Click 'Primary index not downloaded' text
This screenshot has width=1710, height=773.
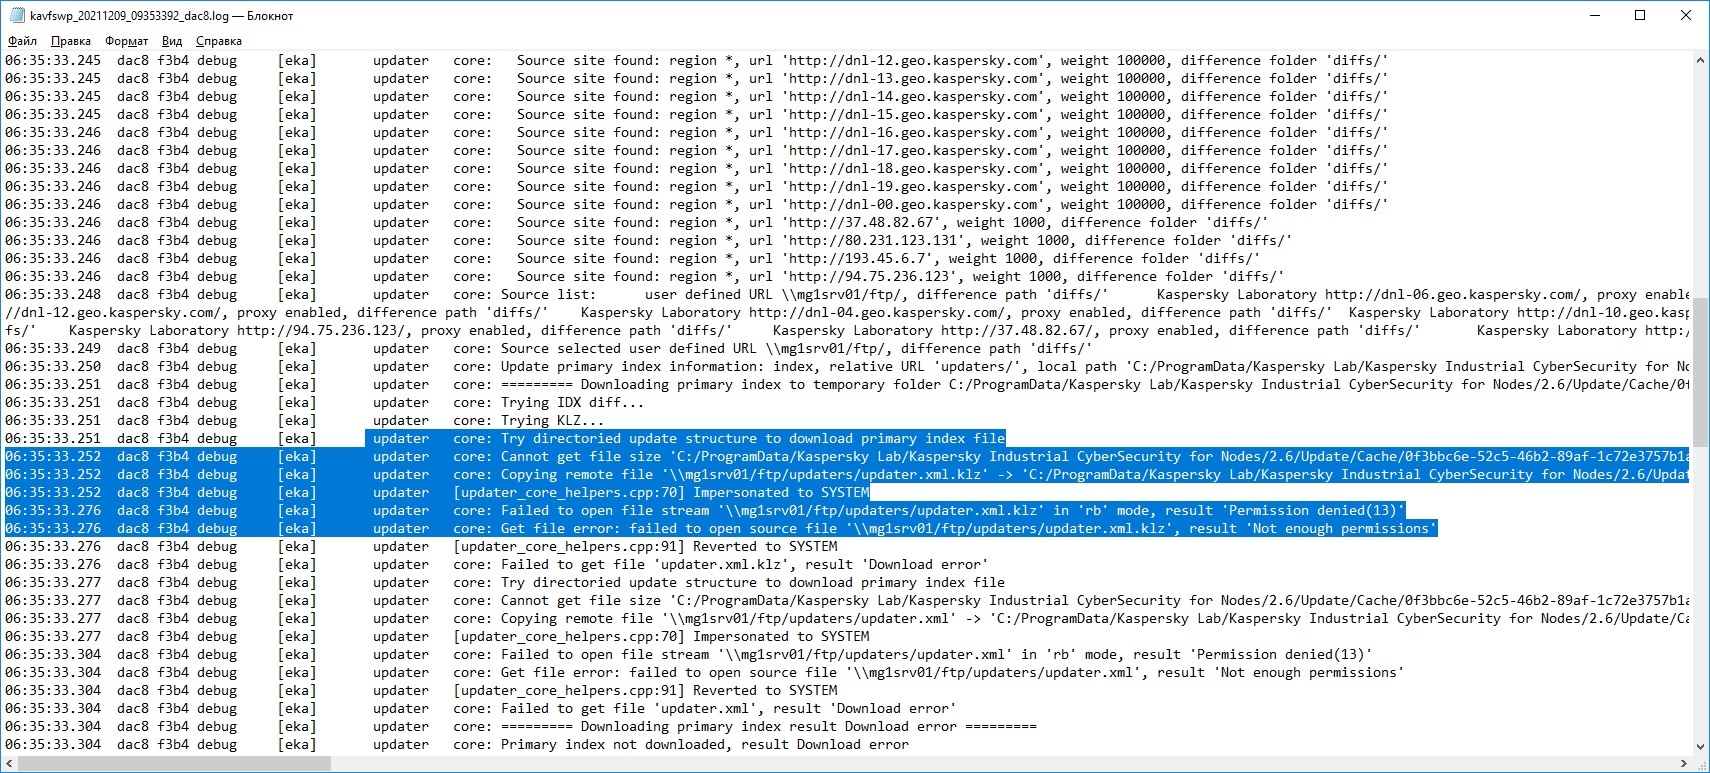(613, 745)
